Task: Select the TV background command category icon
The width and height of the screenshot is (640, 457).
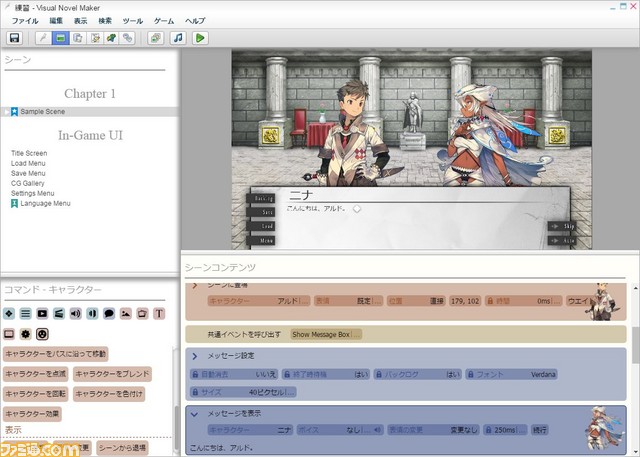Action: click(x=142, y=313)
